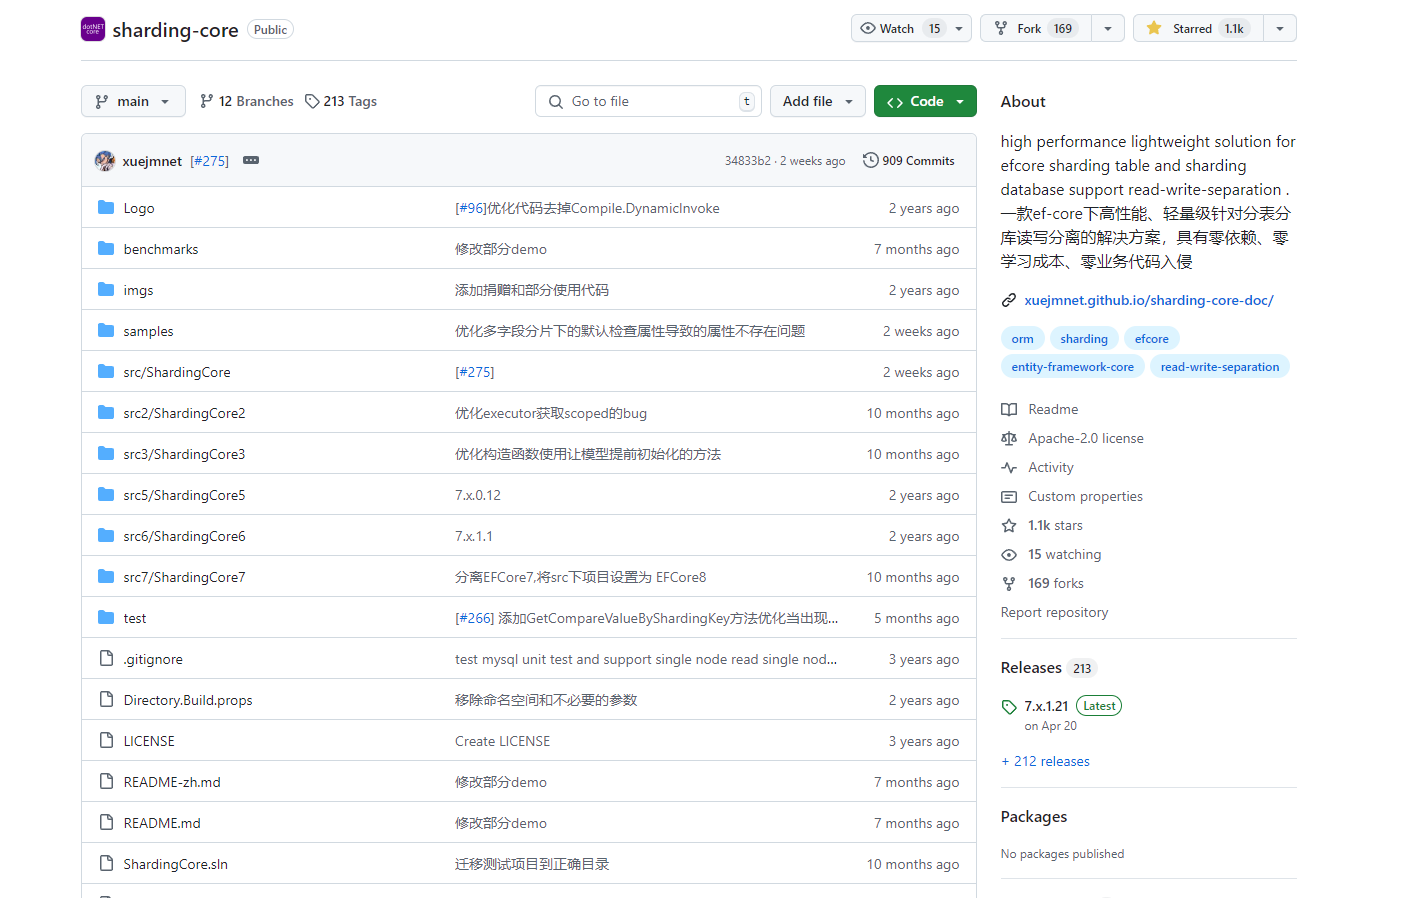1413x898 pixels.
Task: Open the README-zh.md file
Action: click(172, 782)
